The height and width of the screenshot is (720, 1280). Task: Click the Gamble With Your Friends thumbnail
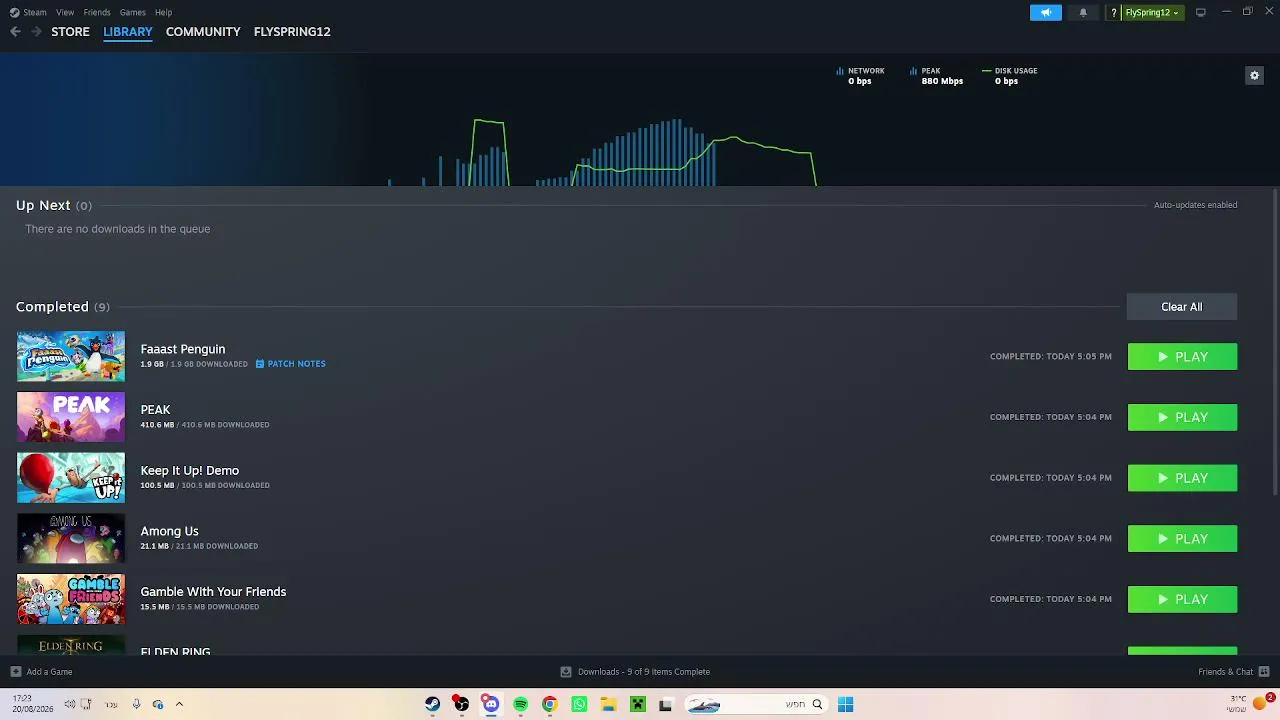pos(71,599)
